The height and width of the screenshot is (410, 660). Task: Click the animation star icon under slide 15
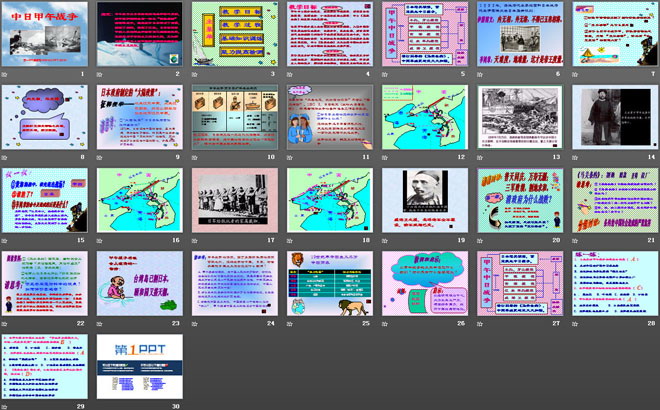[x=5, y=241]
